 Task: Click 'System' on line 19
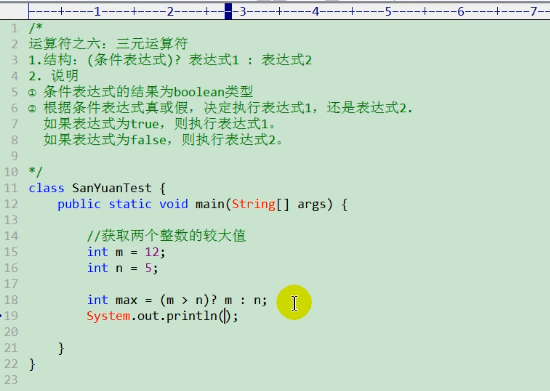pyautogui.click(x=108, y=316)
